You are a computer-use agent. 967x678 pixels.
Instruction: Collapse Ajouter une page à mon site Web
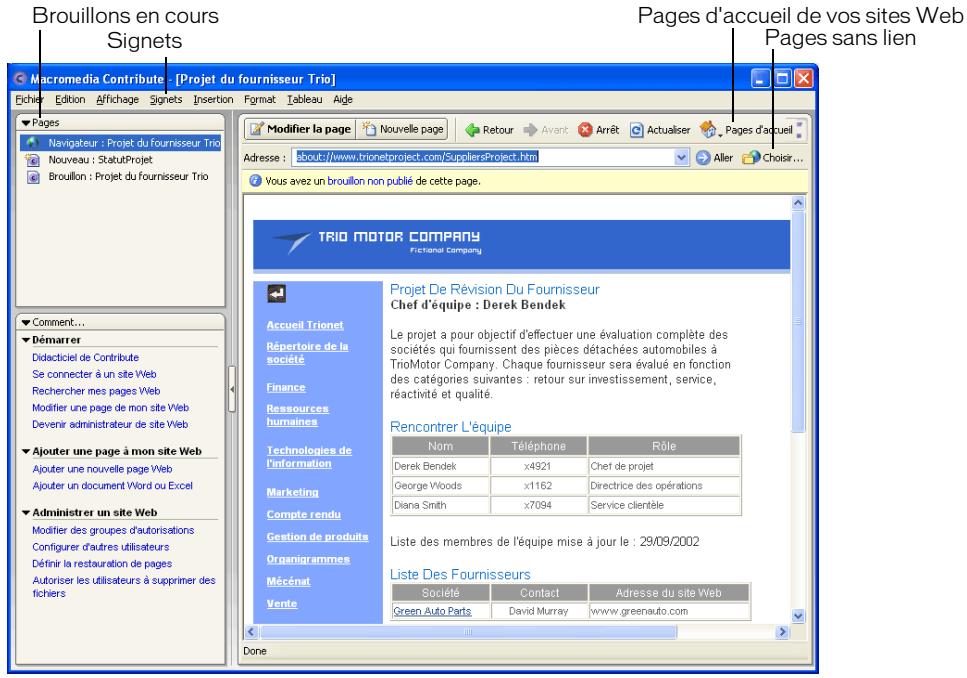click(26, 451)
